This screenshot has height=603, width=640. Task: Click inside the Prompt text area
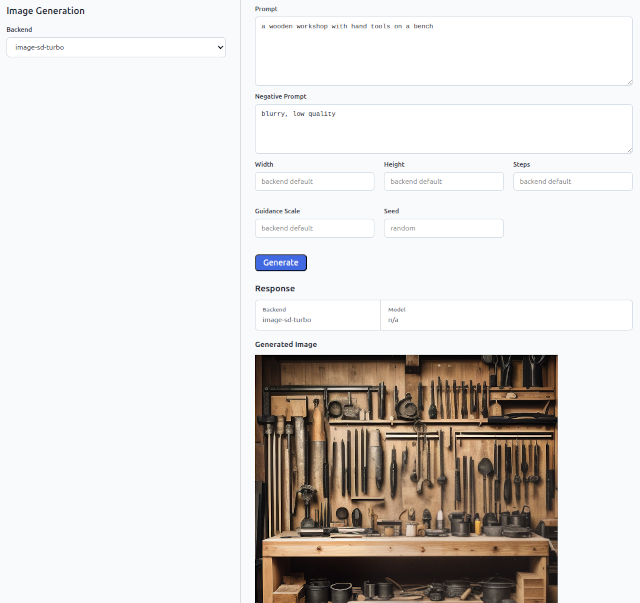[x=444, y=51]
